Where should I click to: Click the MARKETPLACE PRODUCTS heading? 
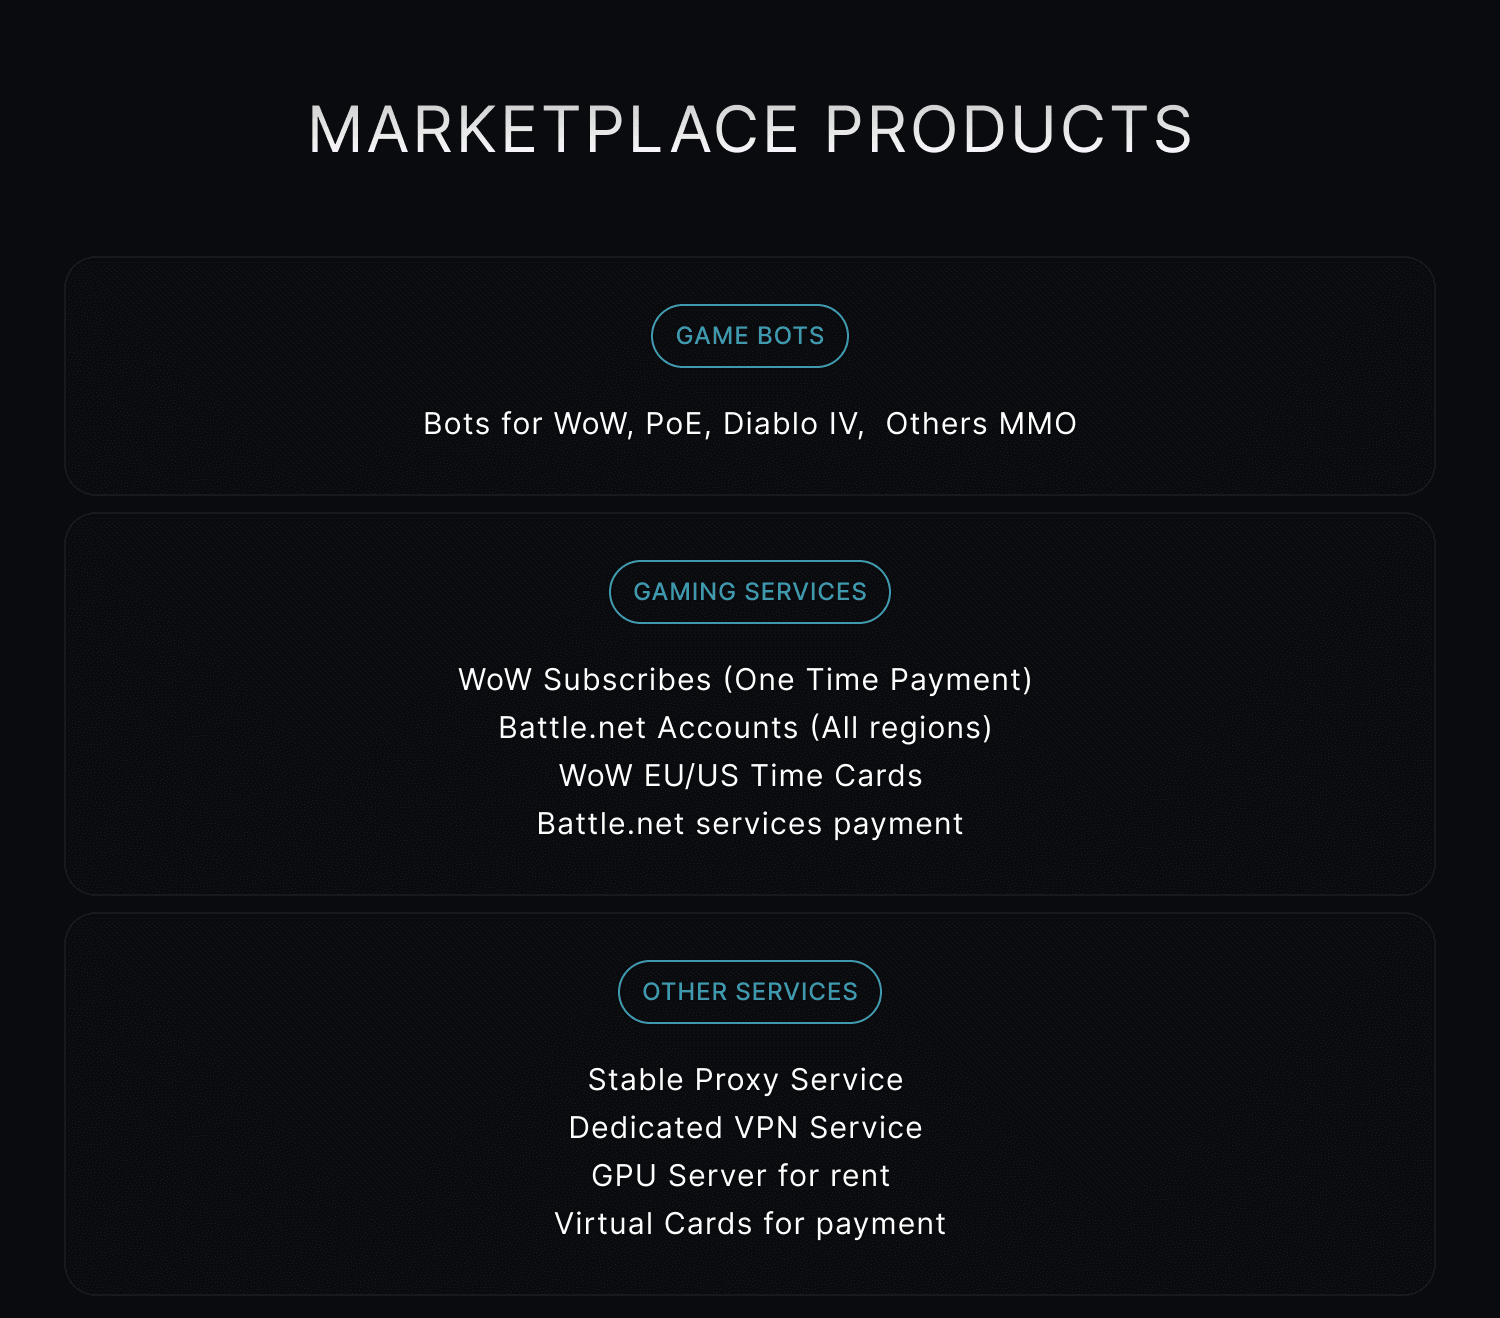(x=750, y=130)
